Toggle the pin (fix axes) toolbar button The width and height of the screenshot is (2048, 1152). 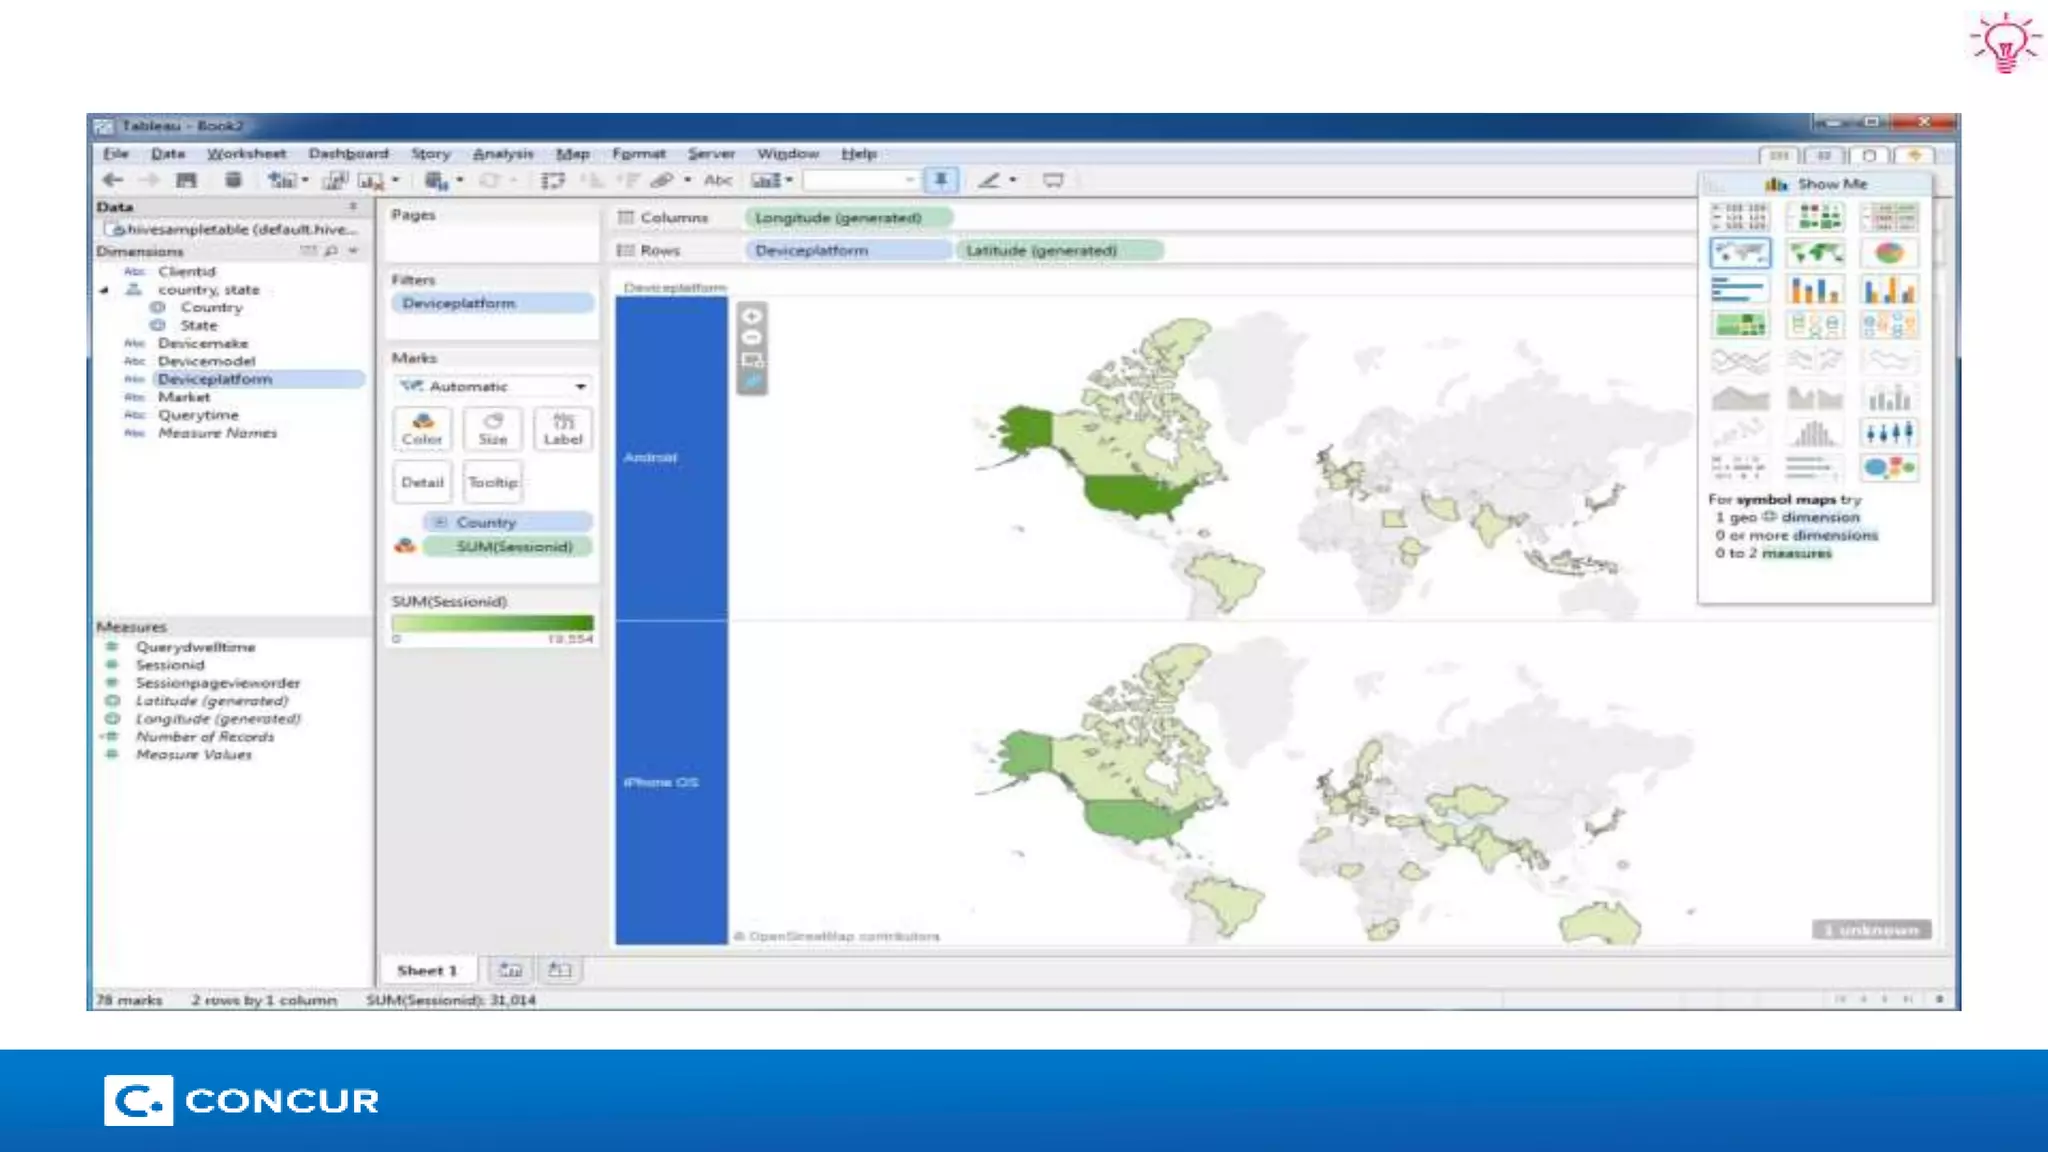pos(940,180)
